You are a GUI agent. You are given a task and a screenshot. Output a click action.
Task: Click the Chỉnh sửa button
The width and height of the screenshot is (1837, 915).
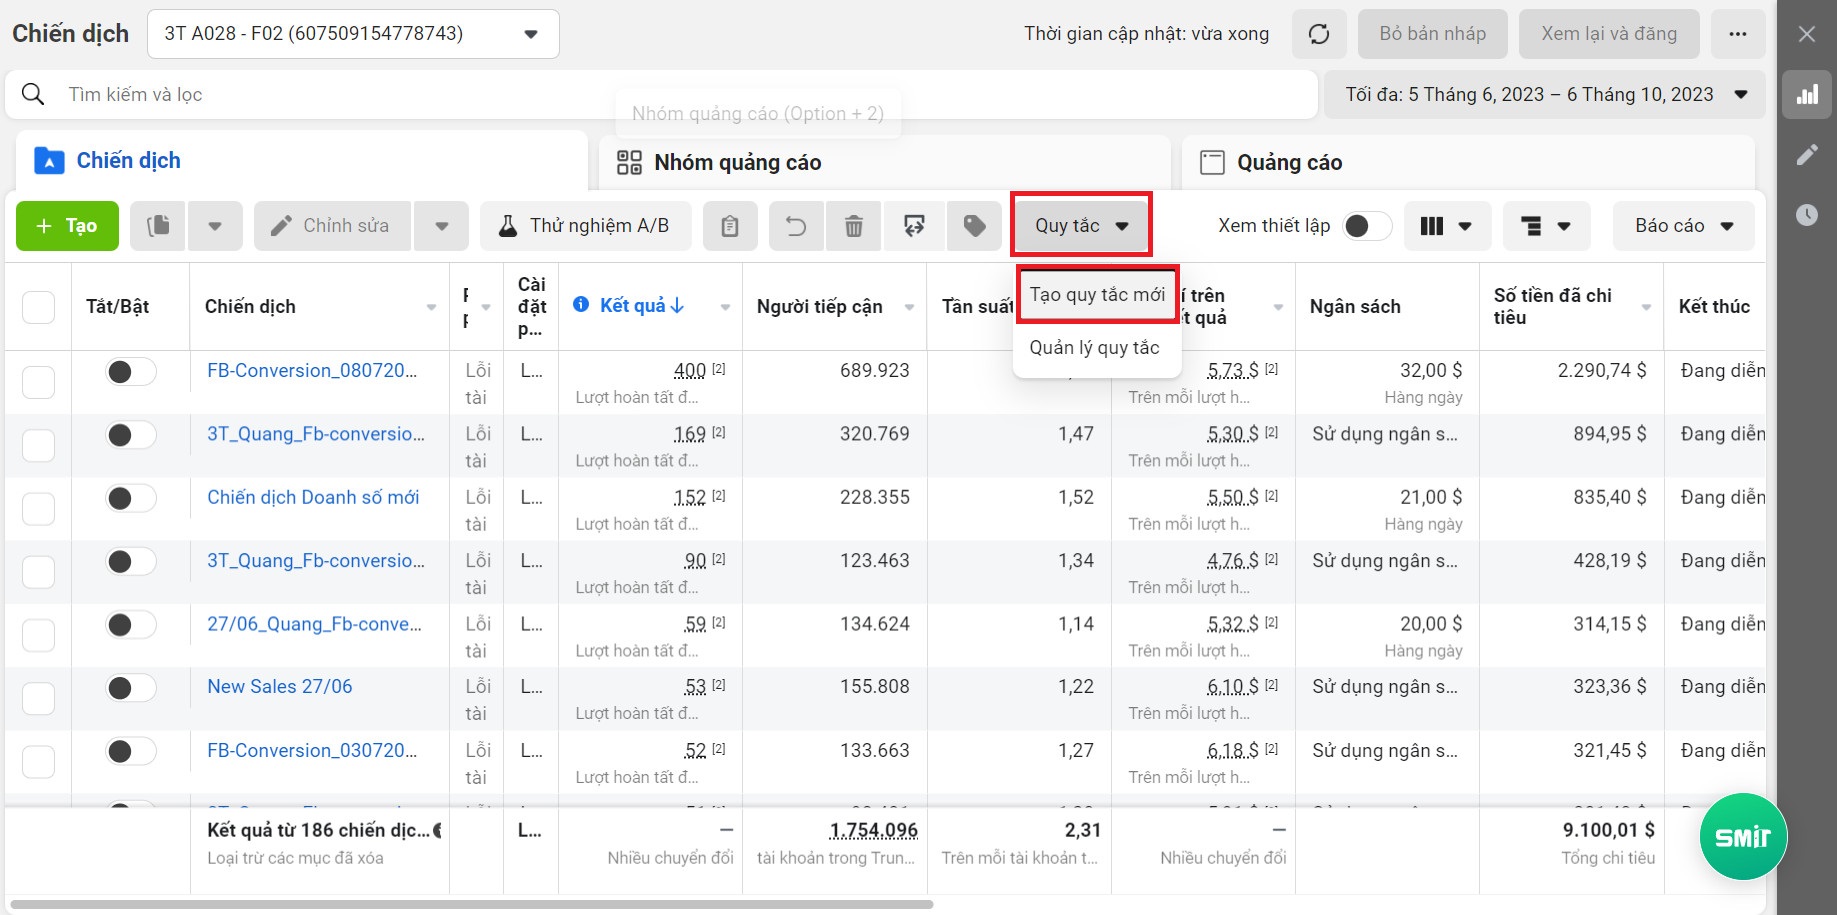[x=332, y=226]
